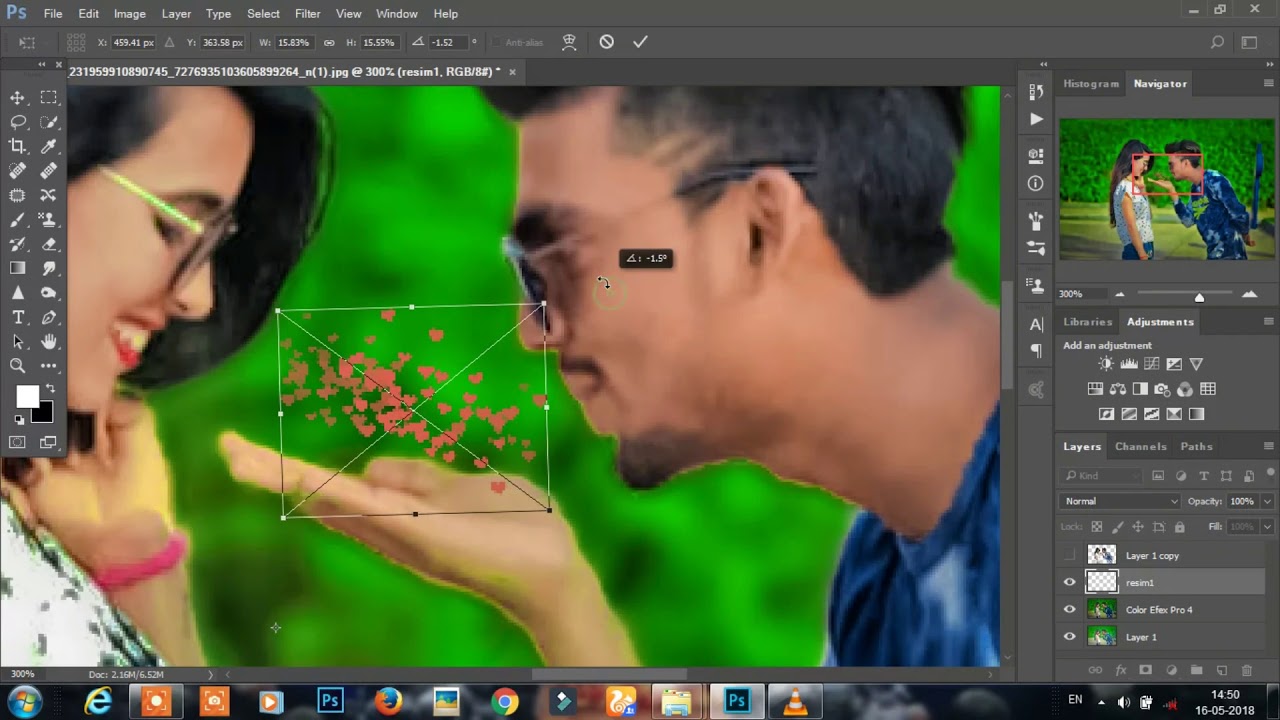
Task: Select the Zoom magnifier tool
Action: [x=17, y=366]
